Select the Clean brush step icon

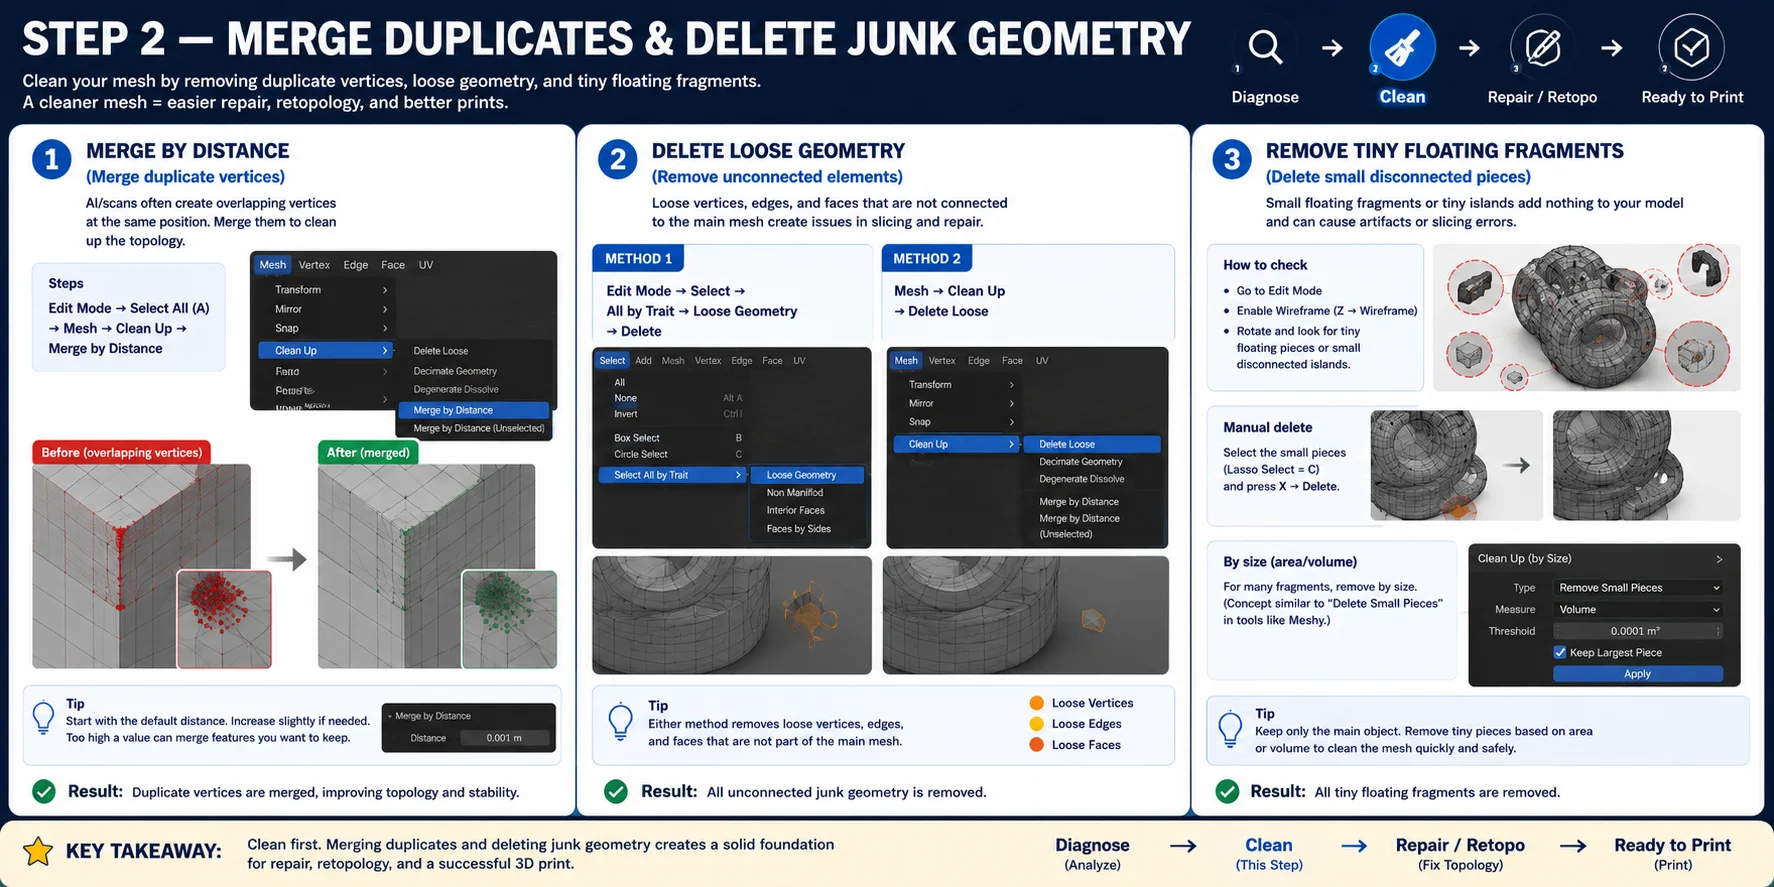pos(1402,47)
